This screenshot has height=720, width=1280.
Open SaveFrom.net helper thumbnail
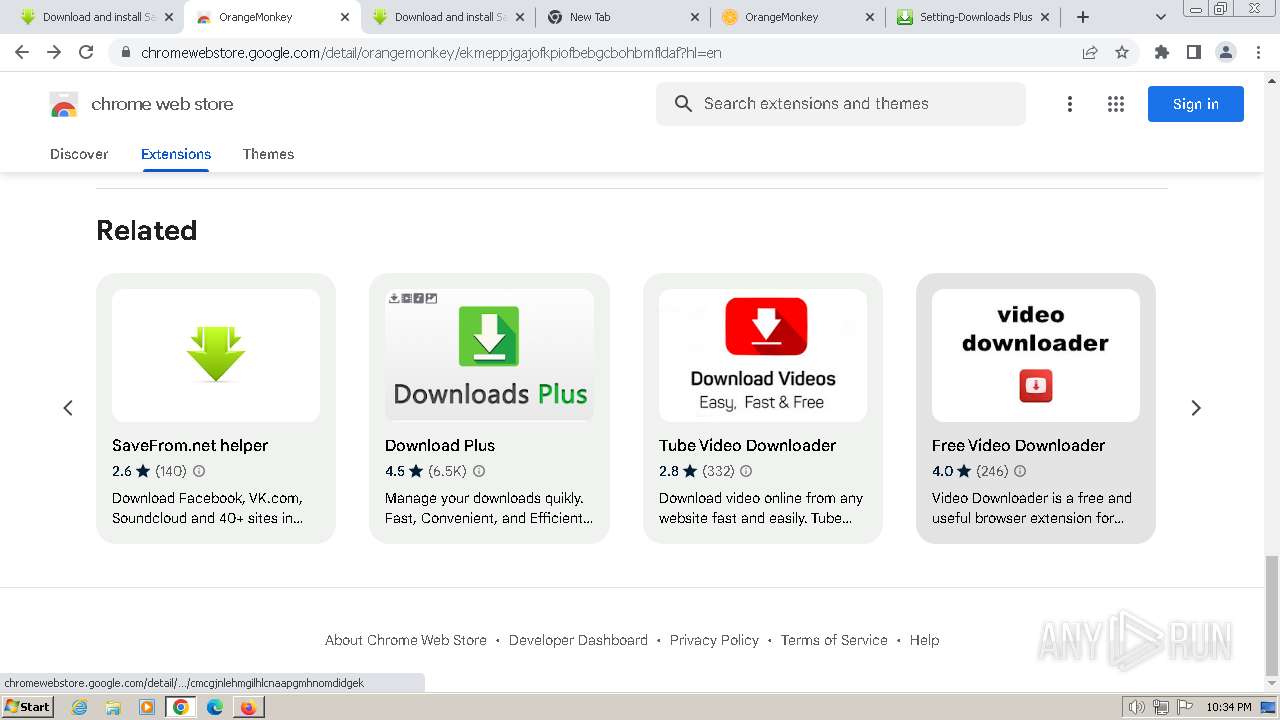point(216,355)
